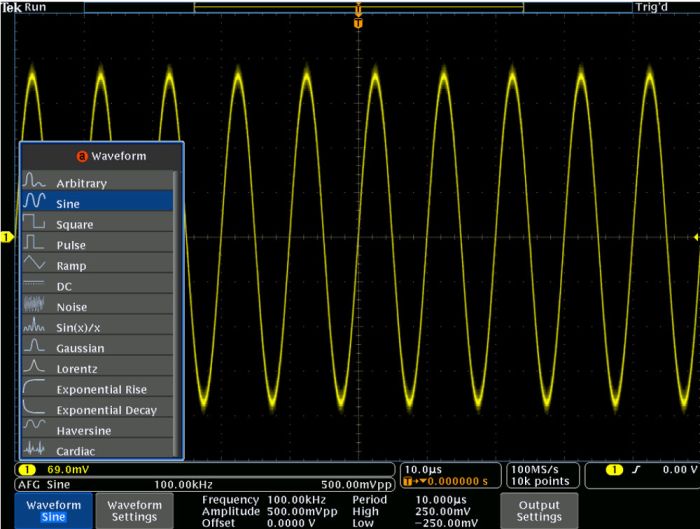
Task: Click the Cardiac waveform icon
Action: tap(34, 448)
